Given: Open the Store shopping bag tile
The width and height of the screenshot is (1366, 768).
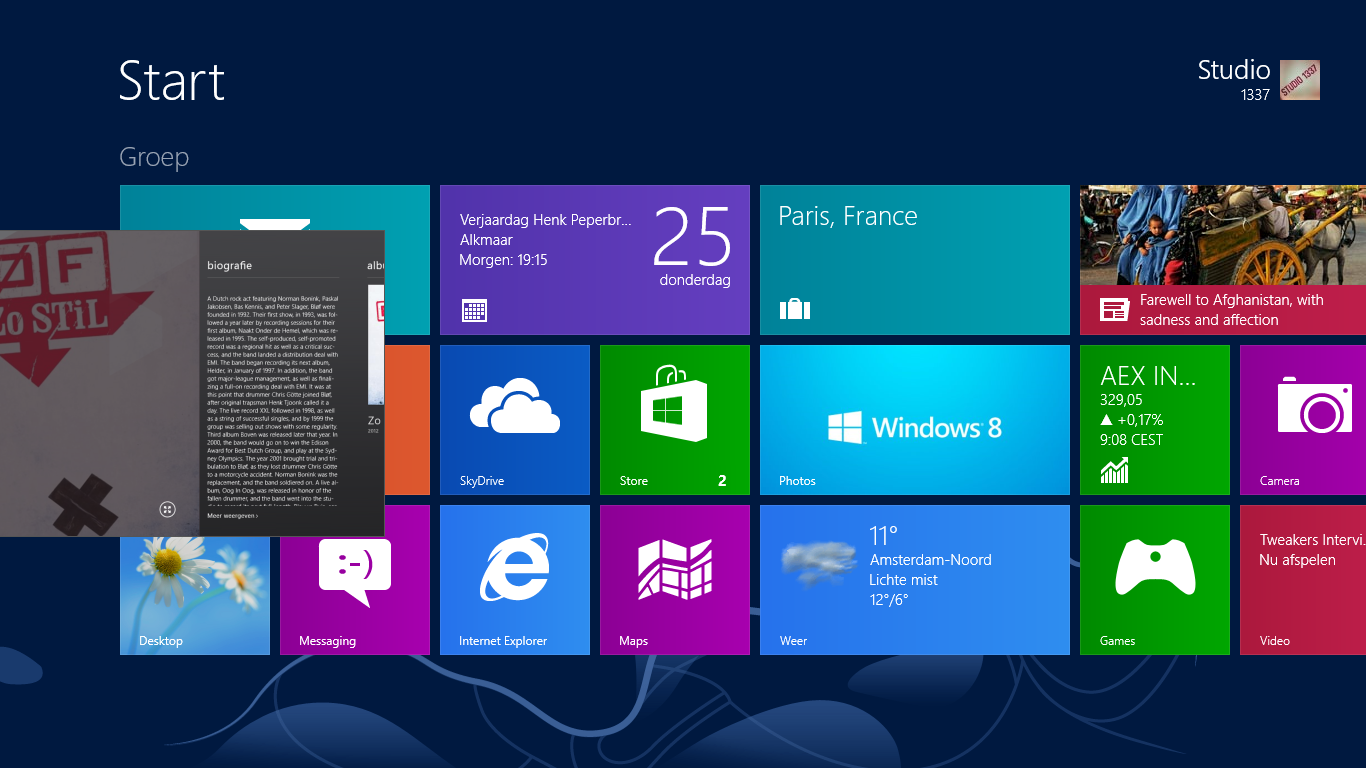Looking at the screenshot, I should click(675, 420).
